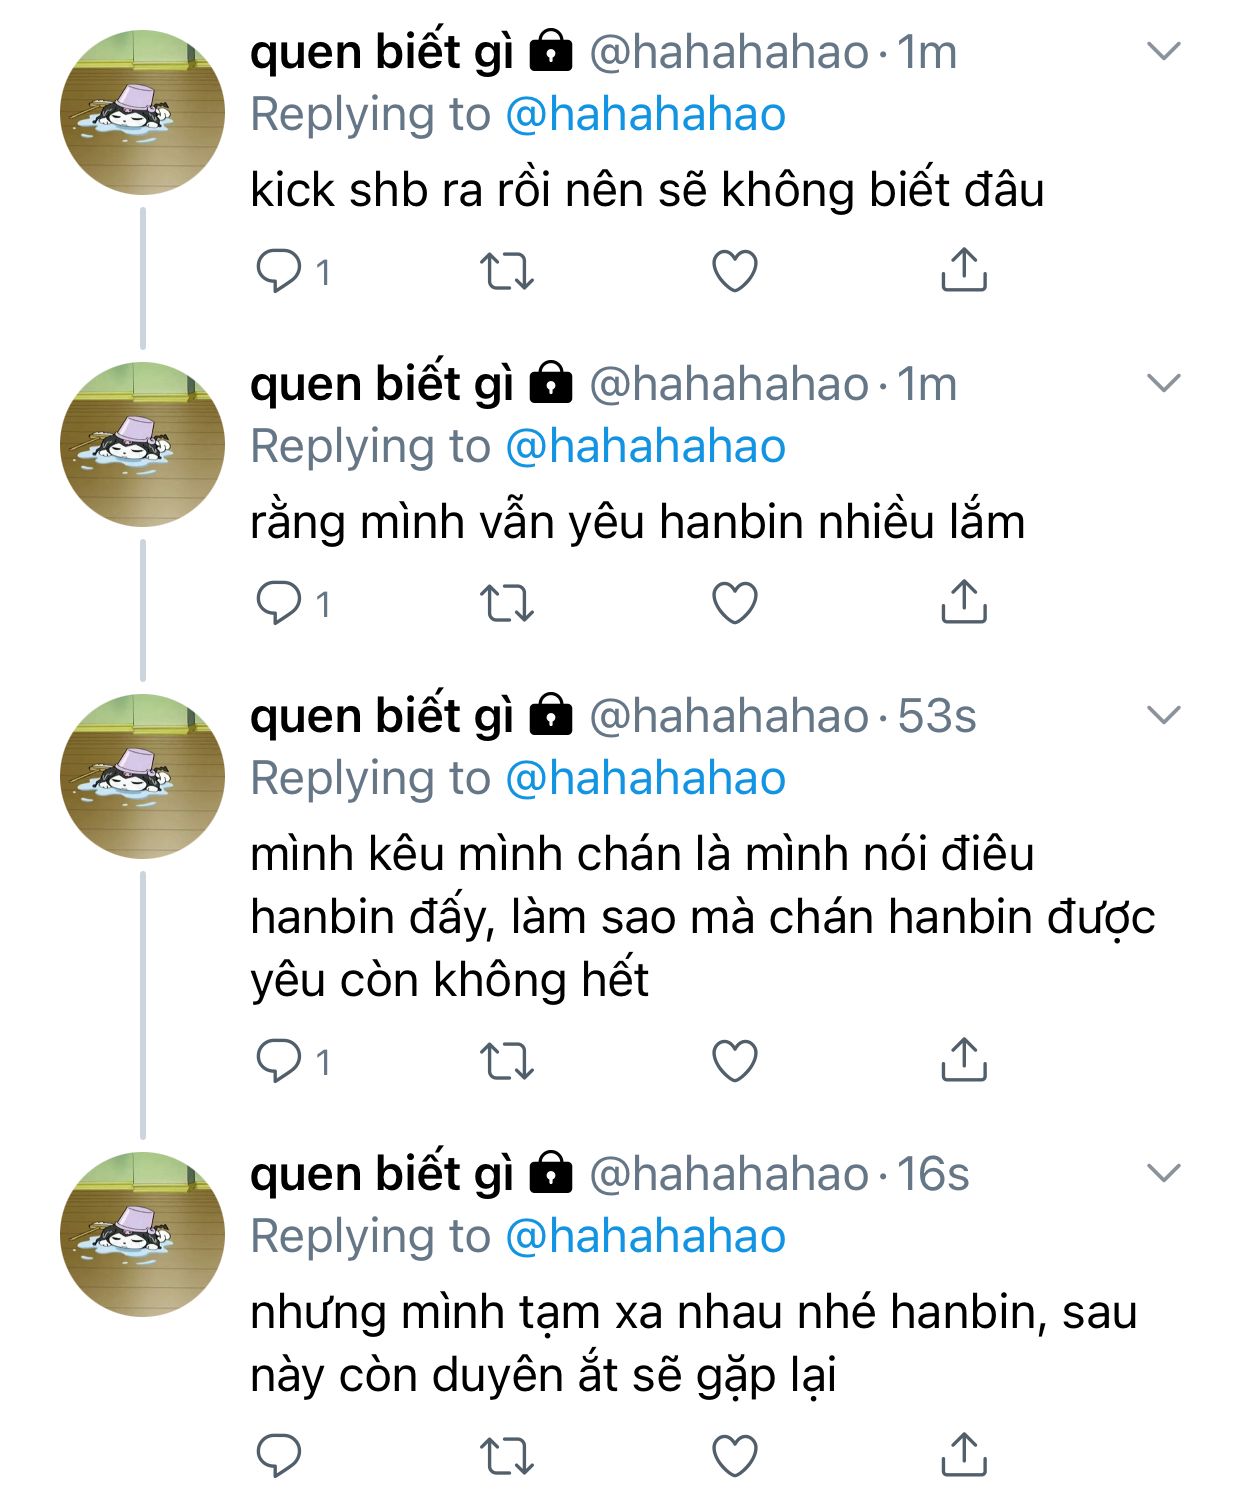Like the "mình kêu mình chán" tweet
1242x1497 pixels.
(x=734, y=1061)
